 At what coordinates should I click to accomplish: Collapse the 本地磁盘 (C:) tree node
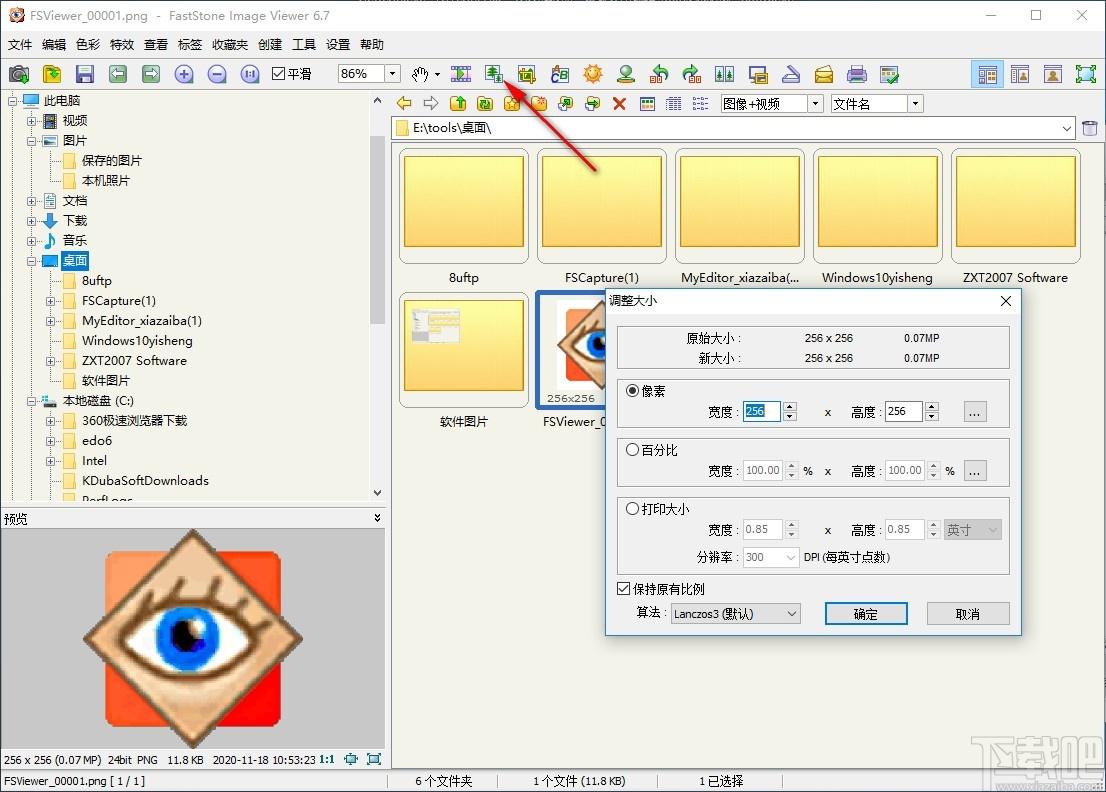click(31, 401)
